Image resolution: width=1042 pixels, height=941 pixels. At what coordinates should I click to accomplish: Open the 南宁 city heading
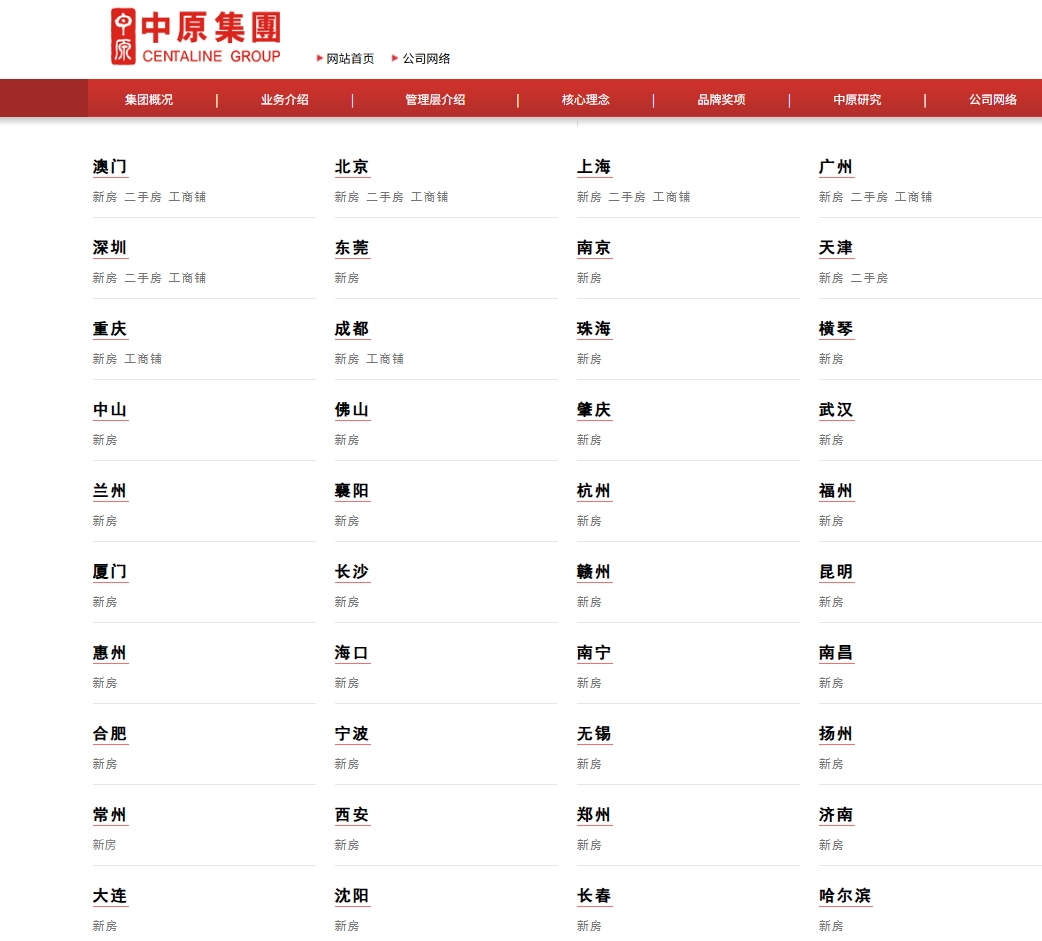[593, 653]
